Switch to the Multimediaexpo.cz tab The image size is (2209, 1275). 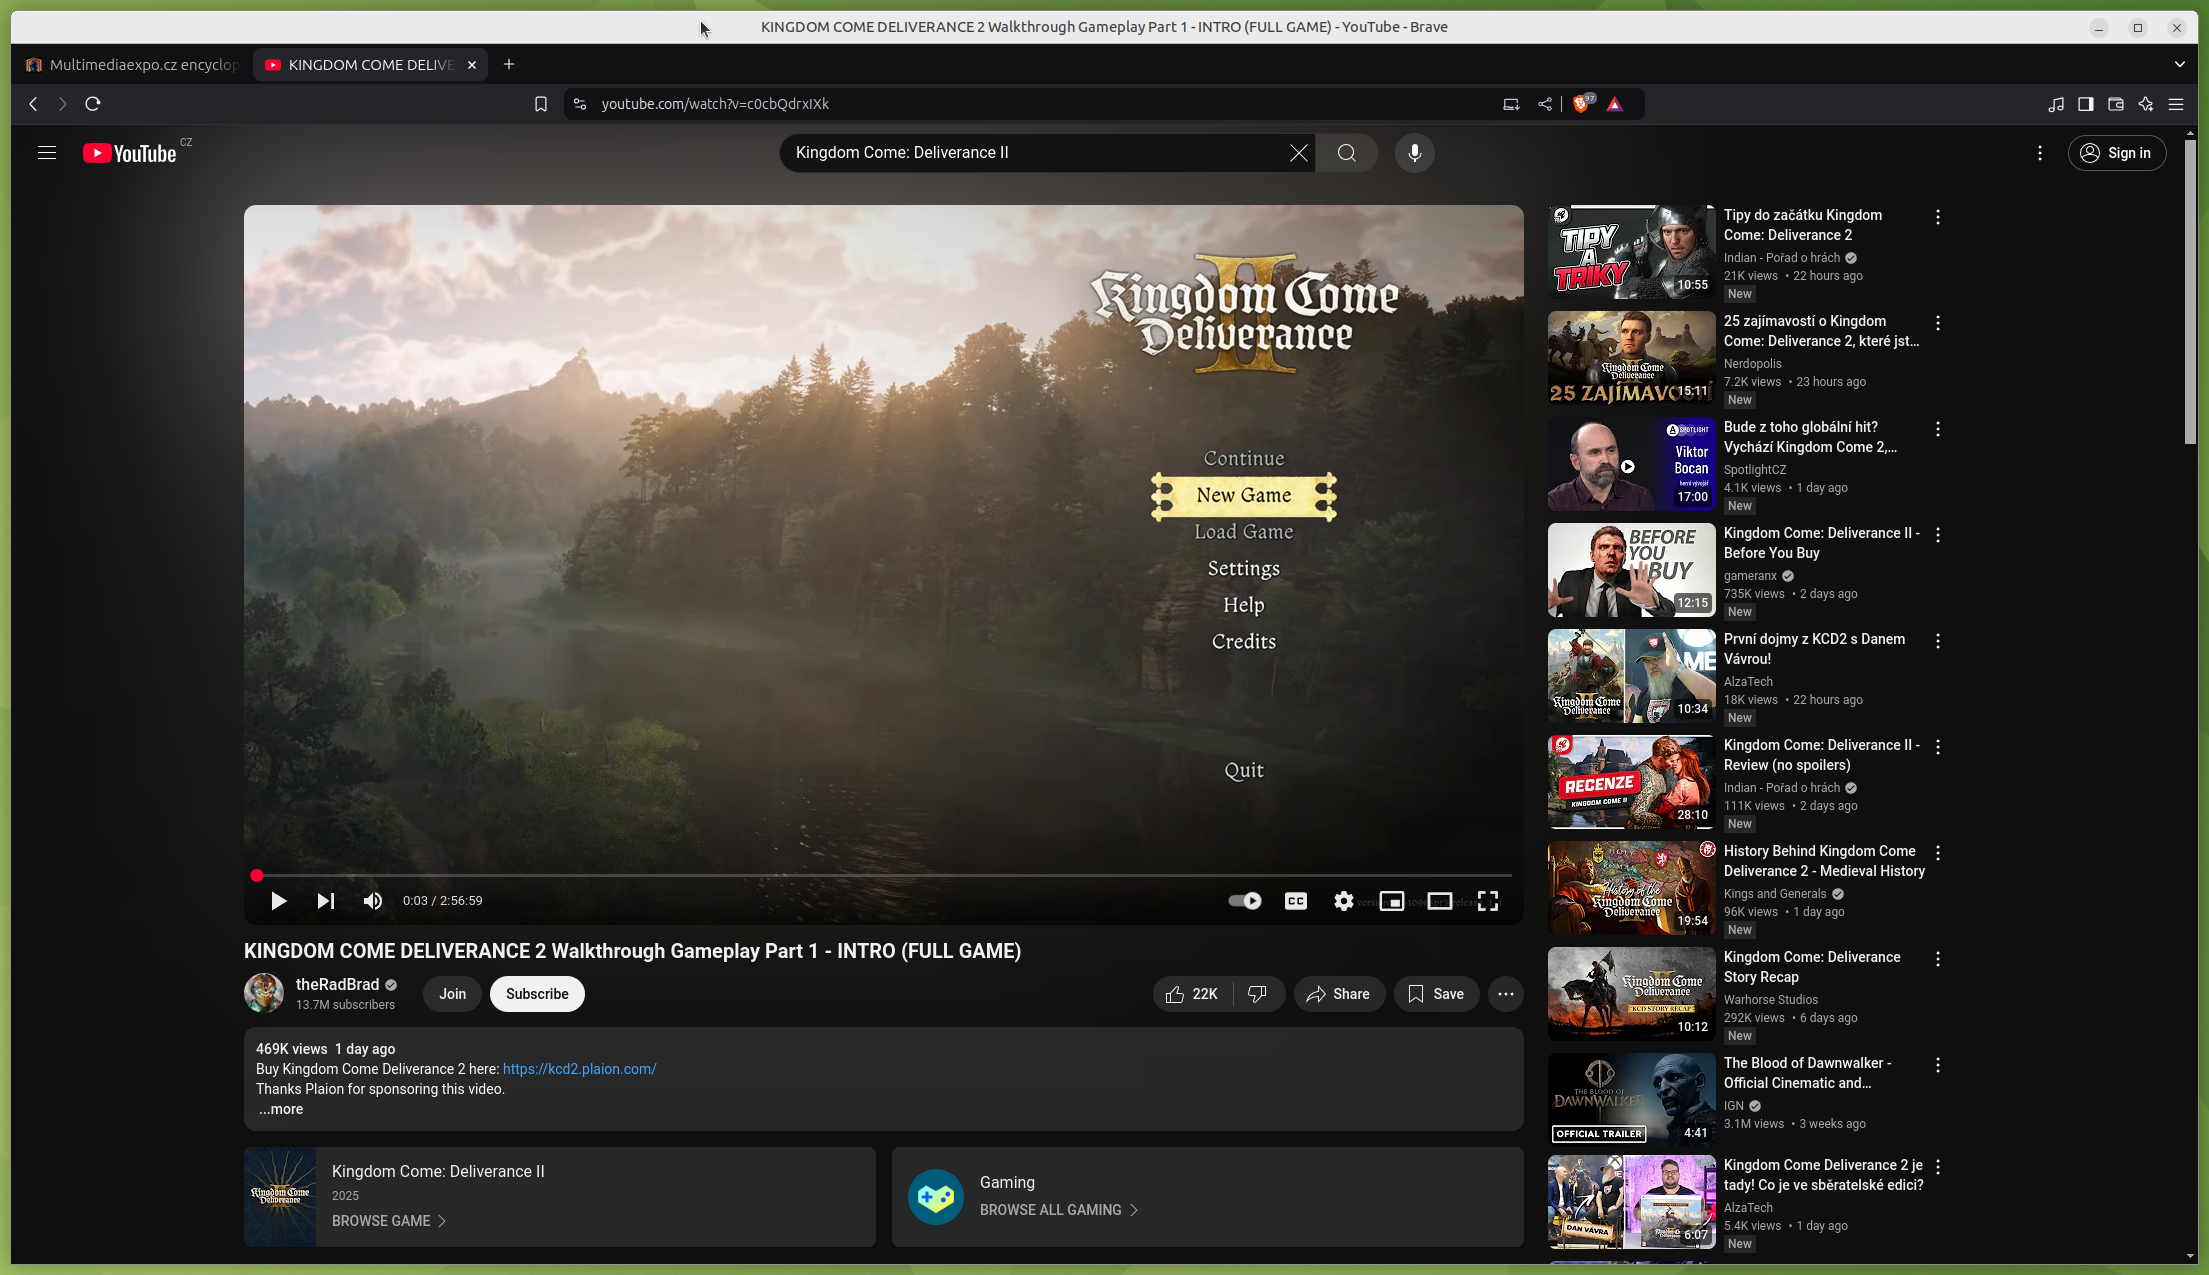click(x=132, y=65)
